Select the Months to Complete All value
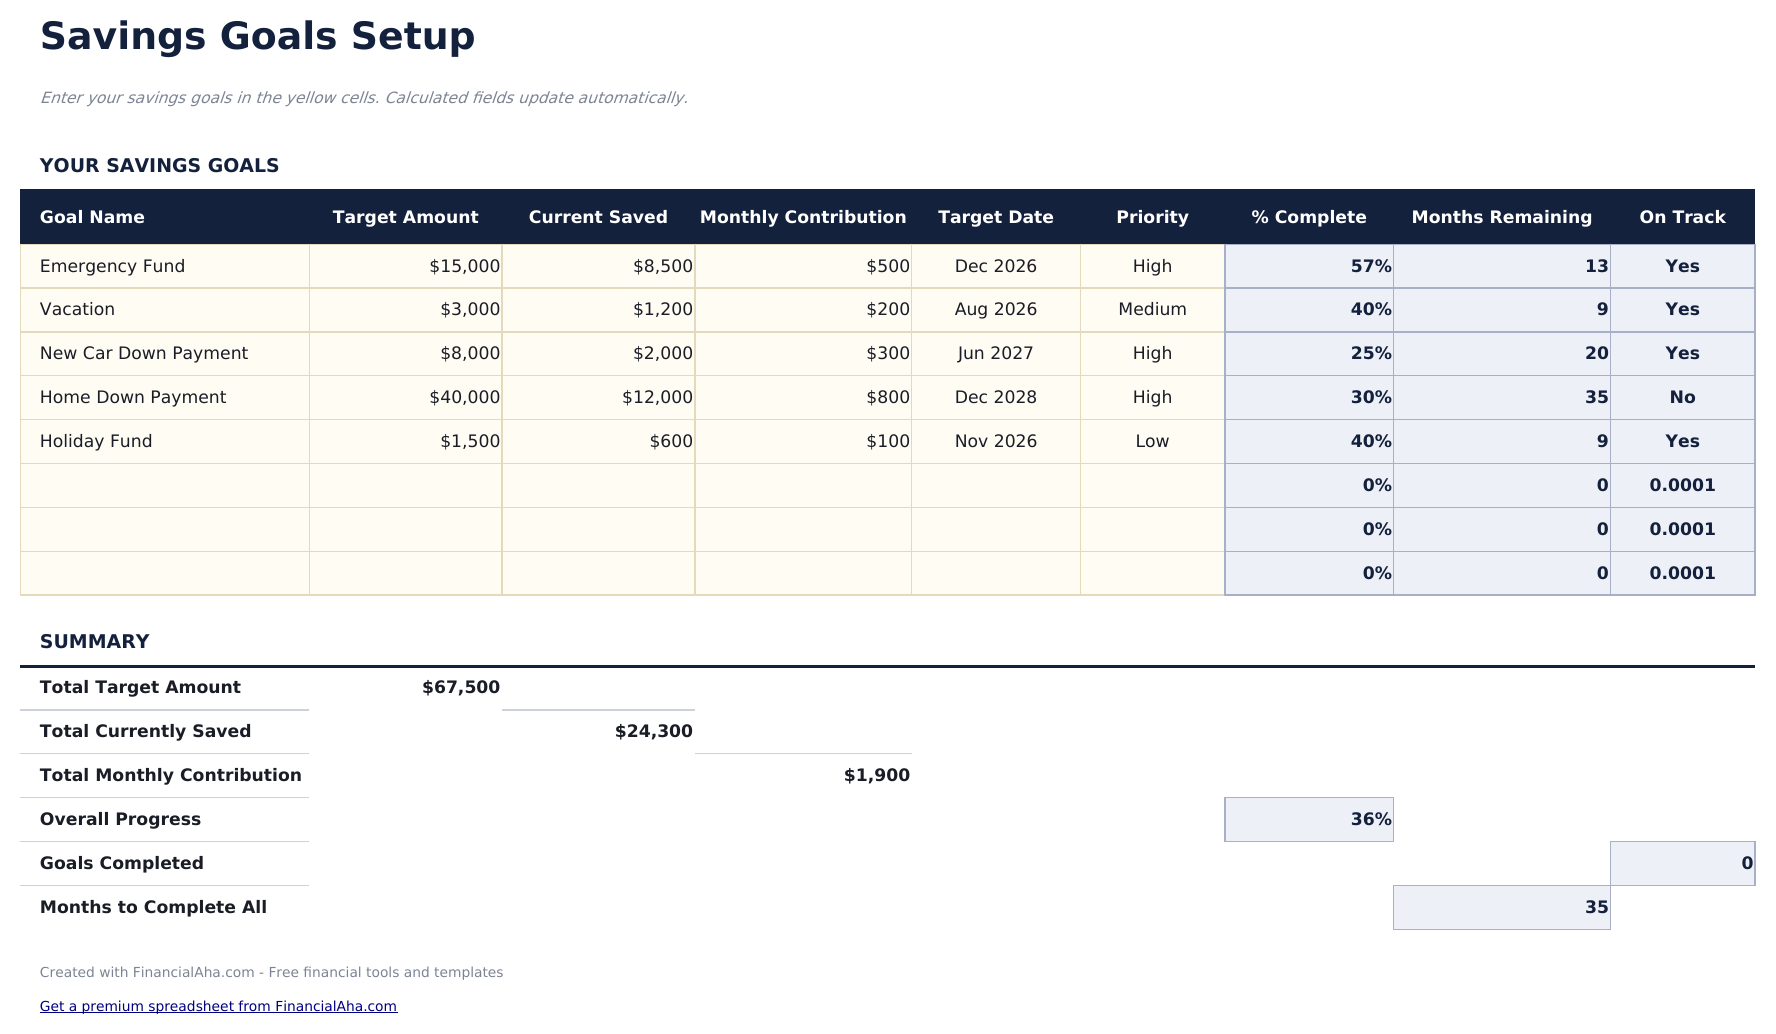This screenshot has height=1034, width=1776. 1500,907
